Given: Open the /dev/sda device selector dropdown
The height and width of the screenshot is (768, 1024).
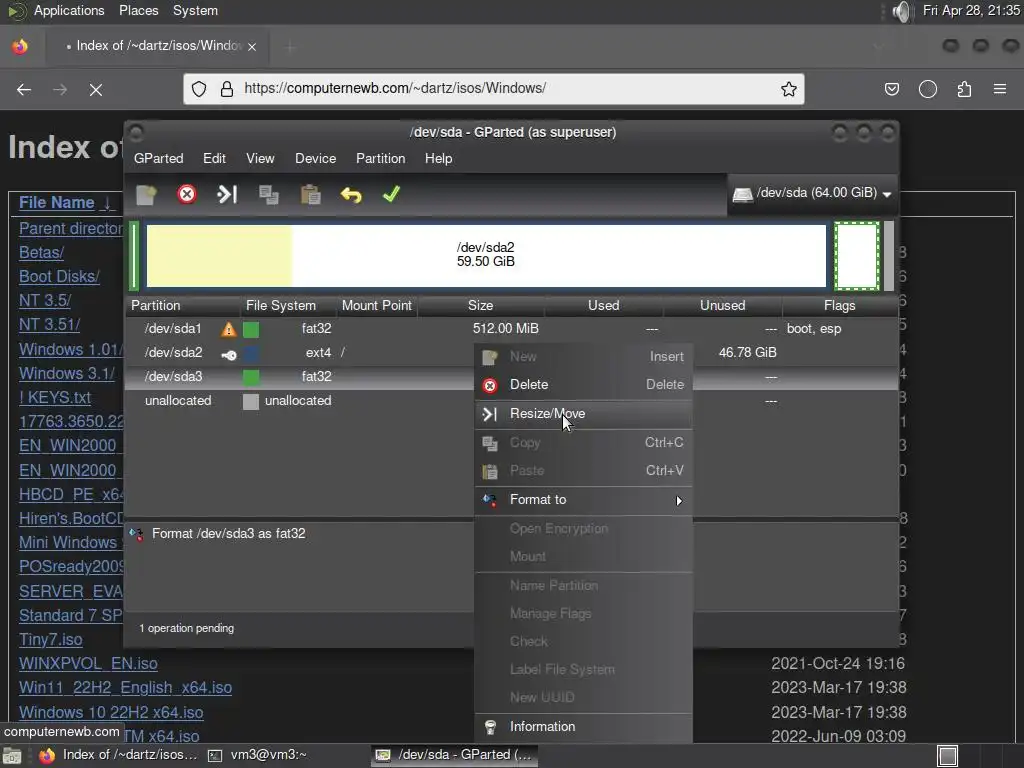Looking at the screenshot, I should click(812, 193).
